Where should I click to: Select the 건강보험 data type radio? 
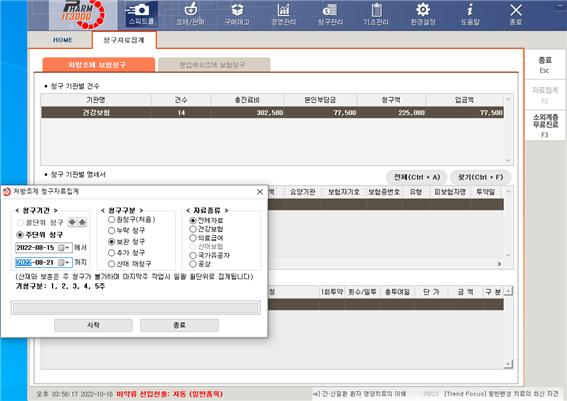[x=193, y=229]
